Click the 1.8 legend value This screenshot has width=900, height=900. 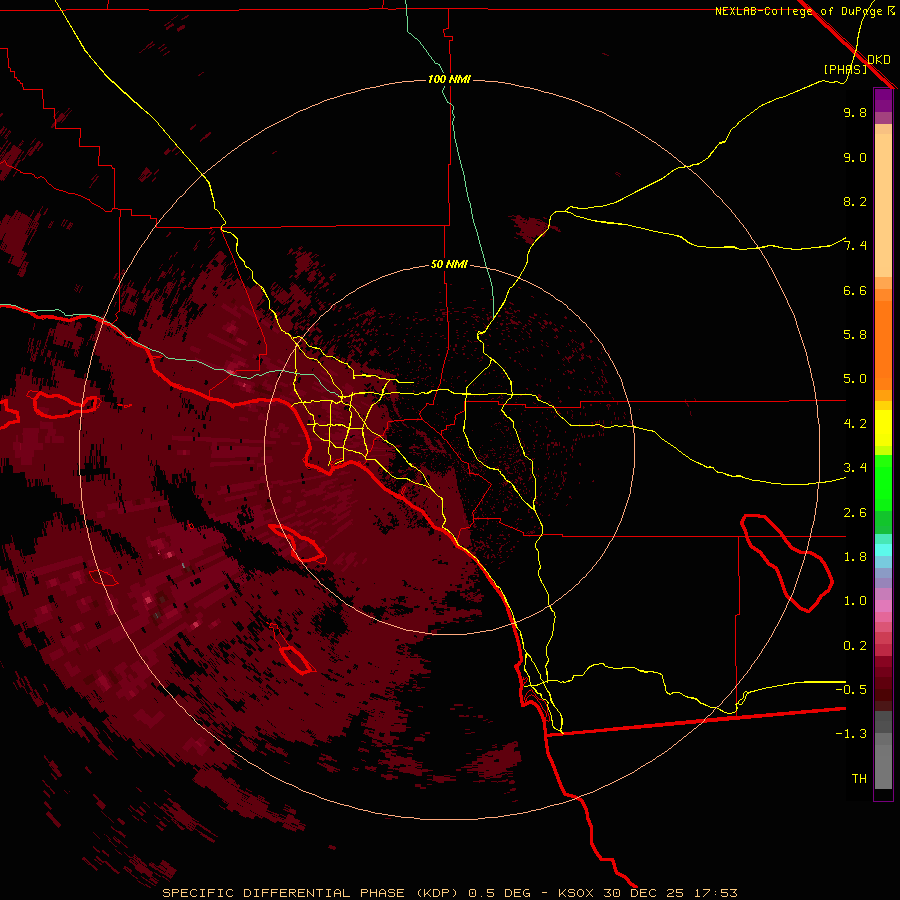(855, 557)
